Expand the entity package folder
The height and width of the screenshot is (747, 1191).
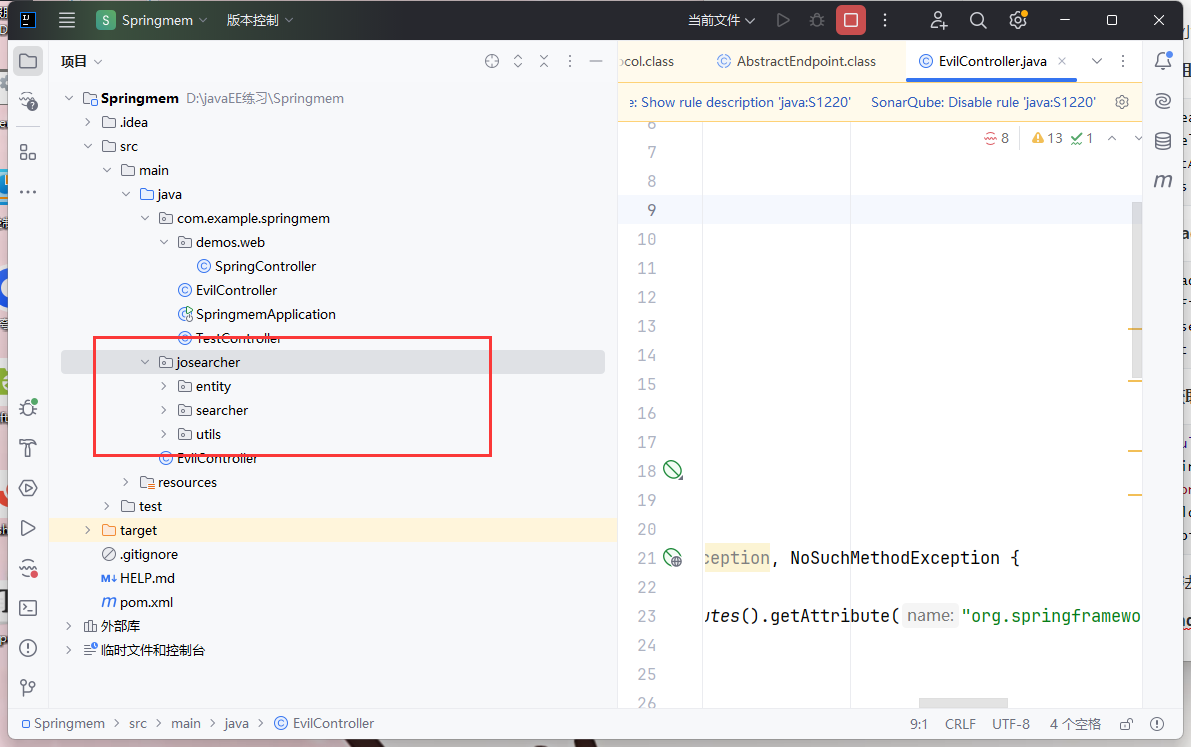[165, 386]
